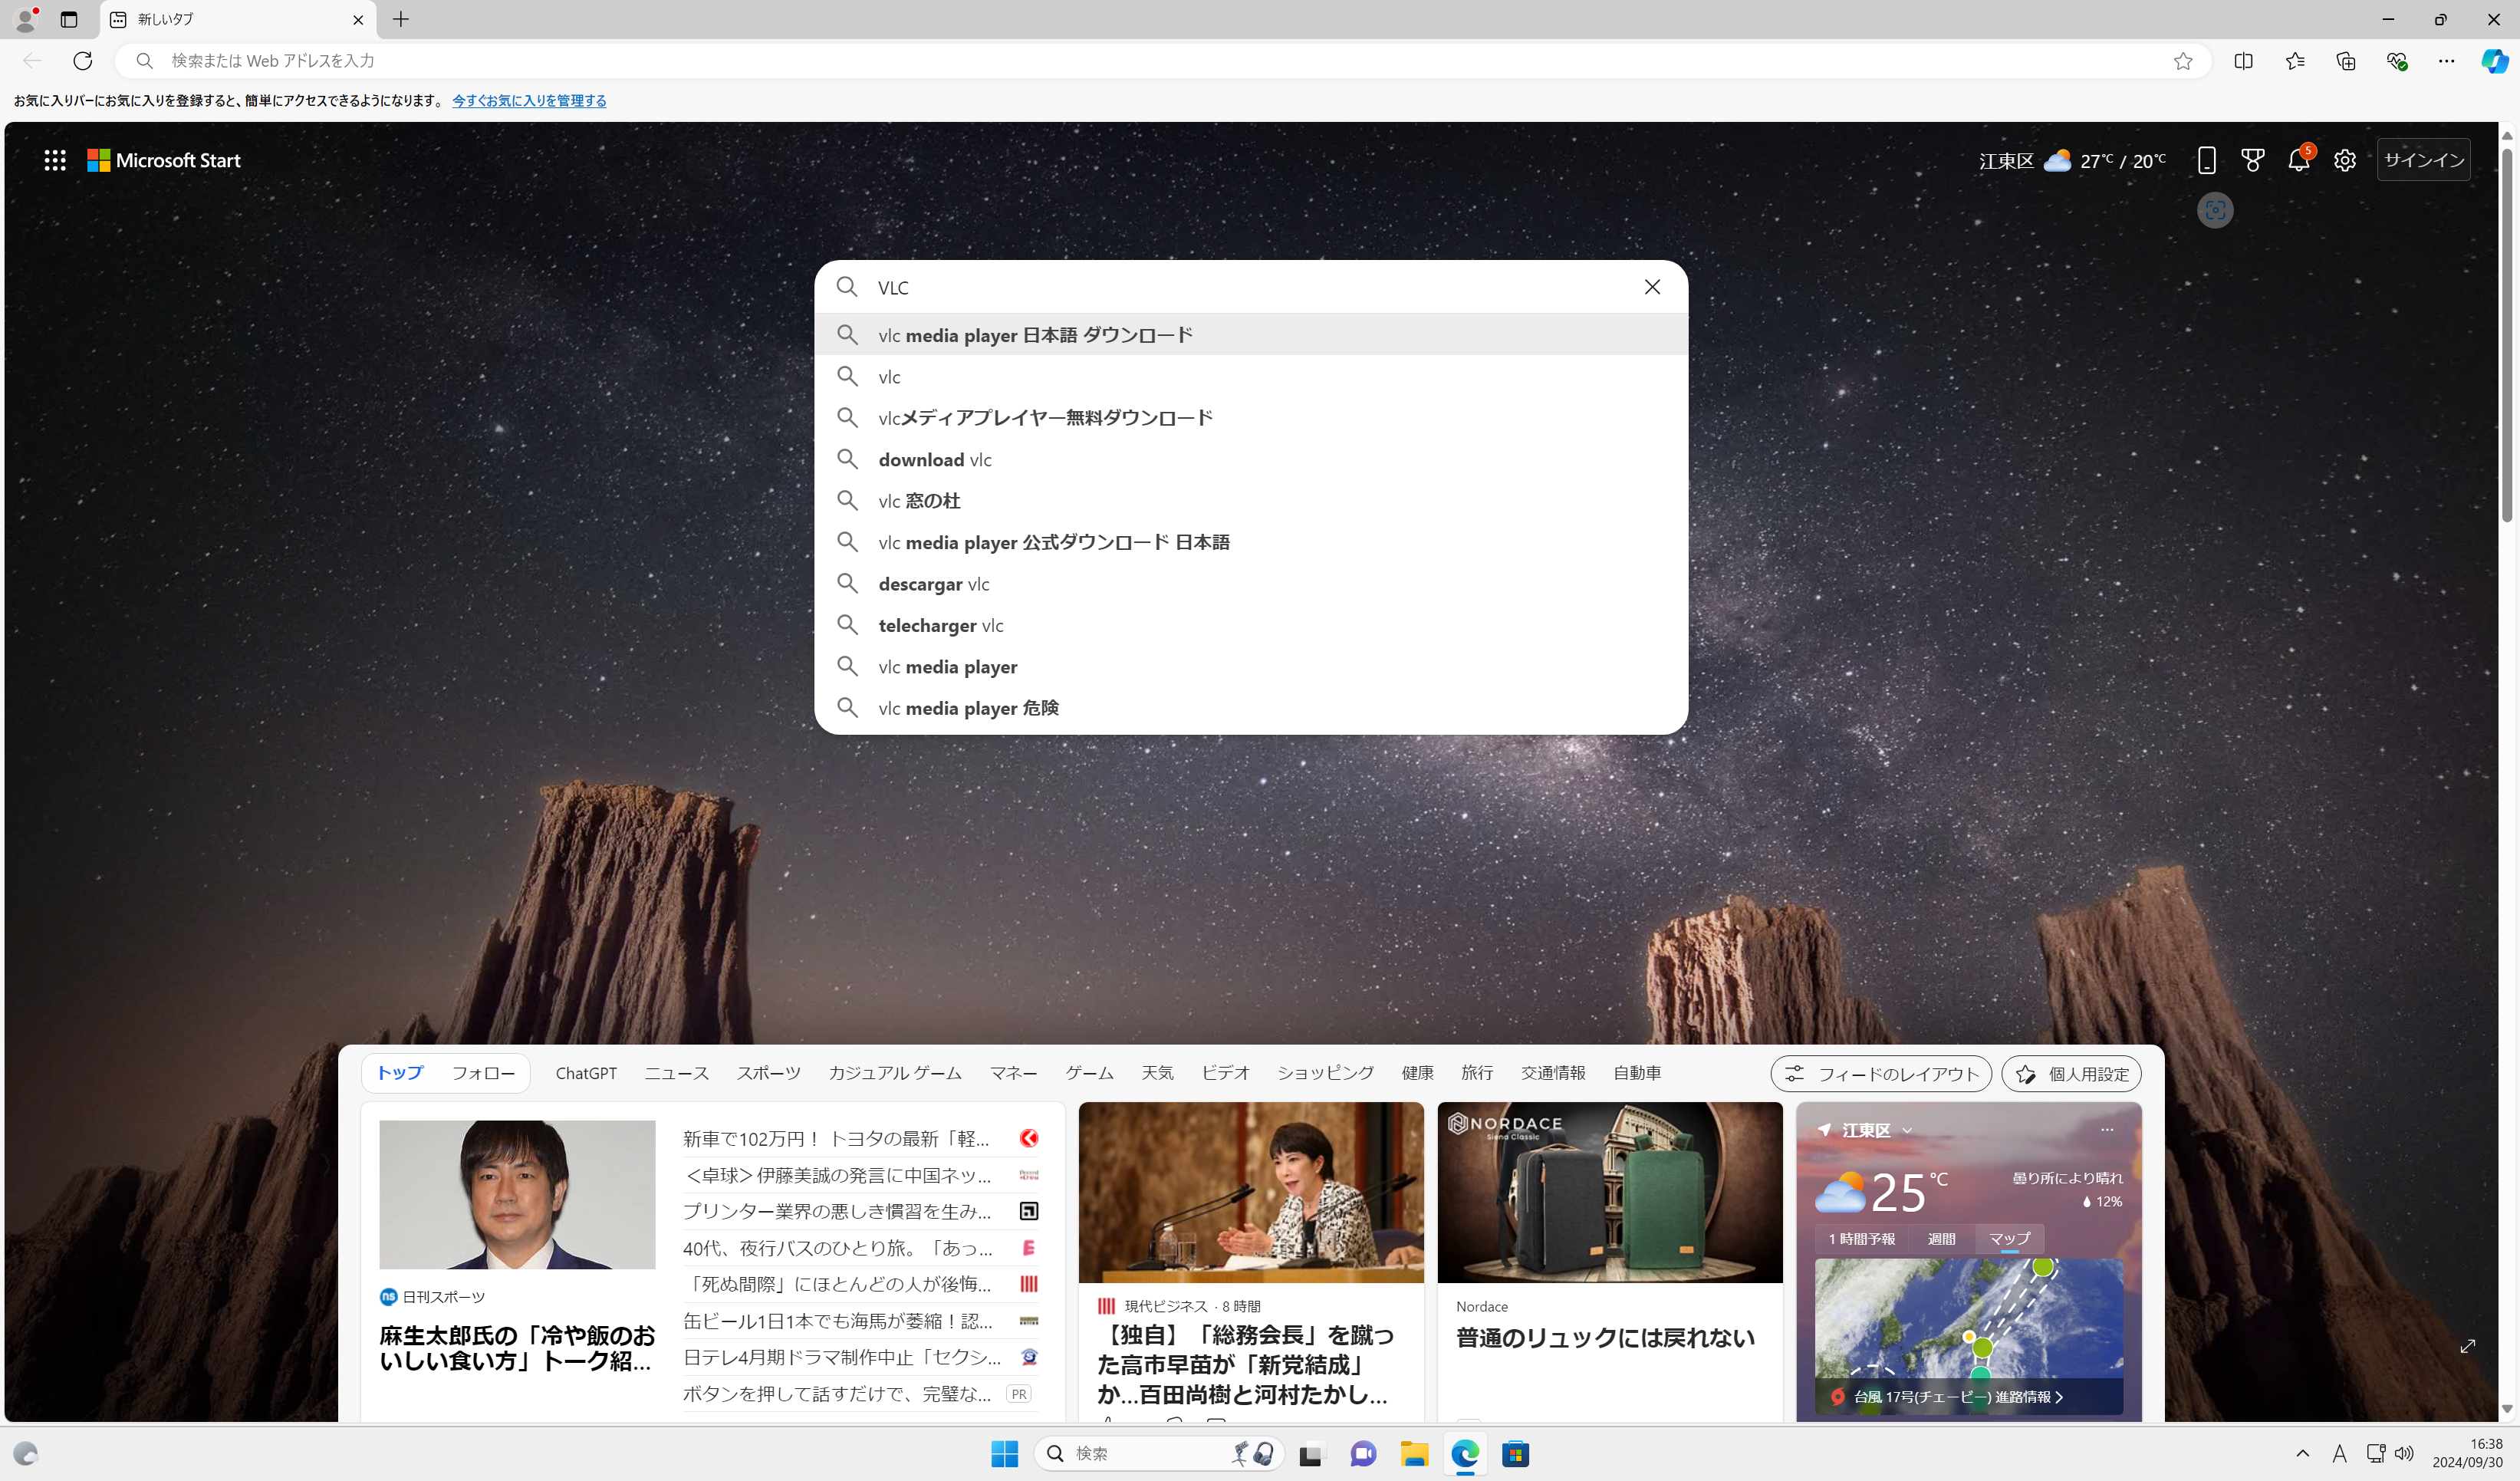
Task: Open the mobile phone icon in header
Action: coord(2206,160)
